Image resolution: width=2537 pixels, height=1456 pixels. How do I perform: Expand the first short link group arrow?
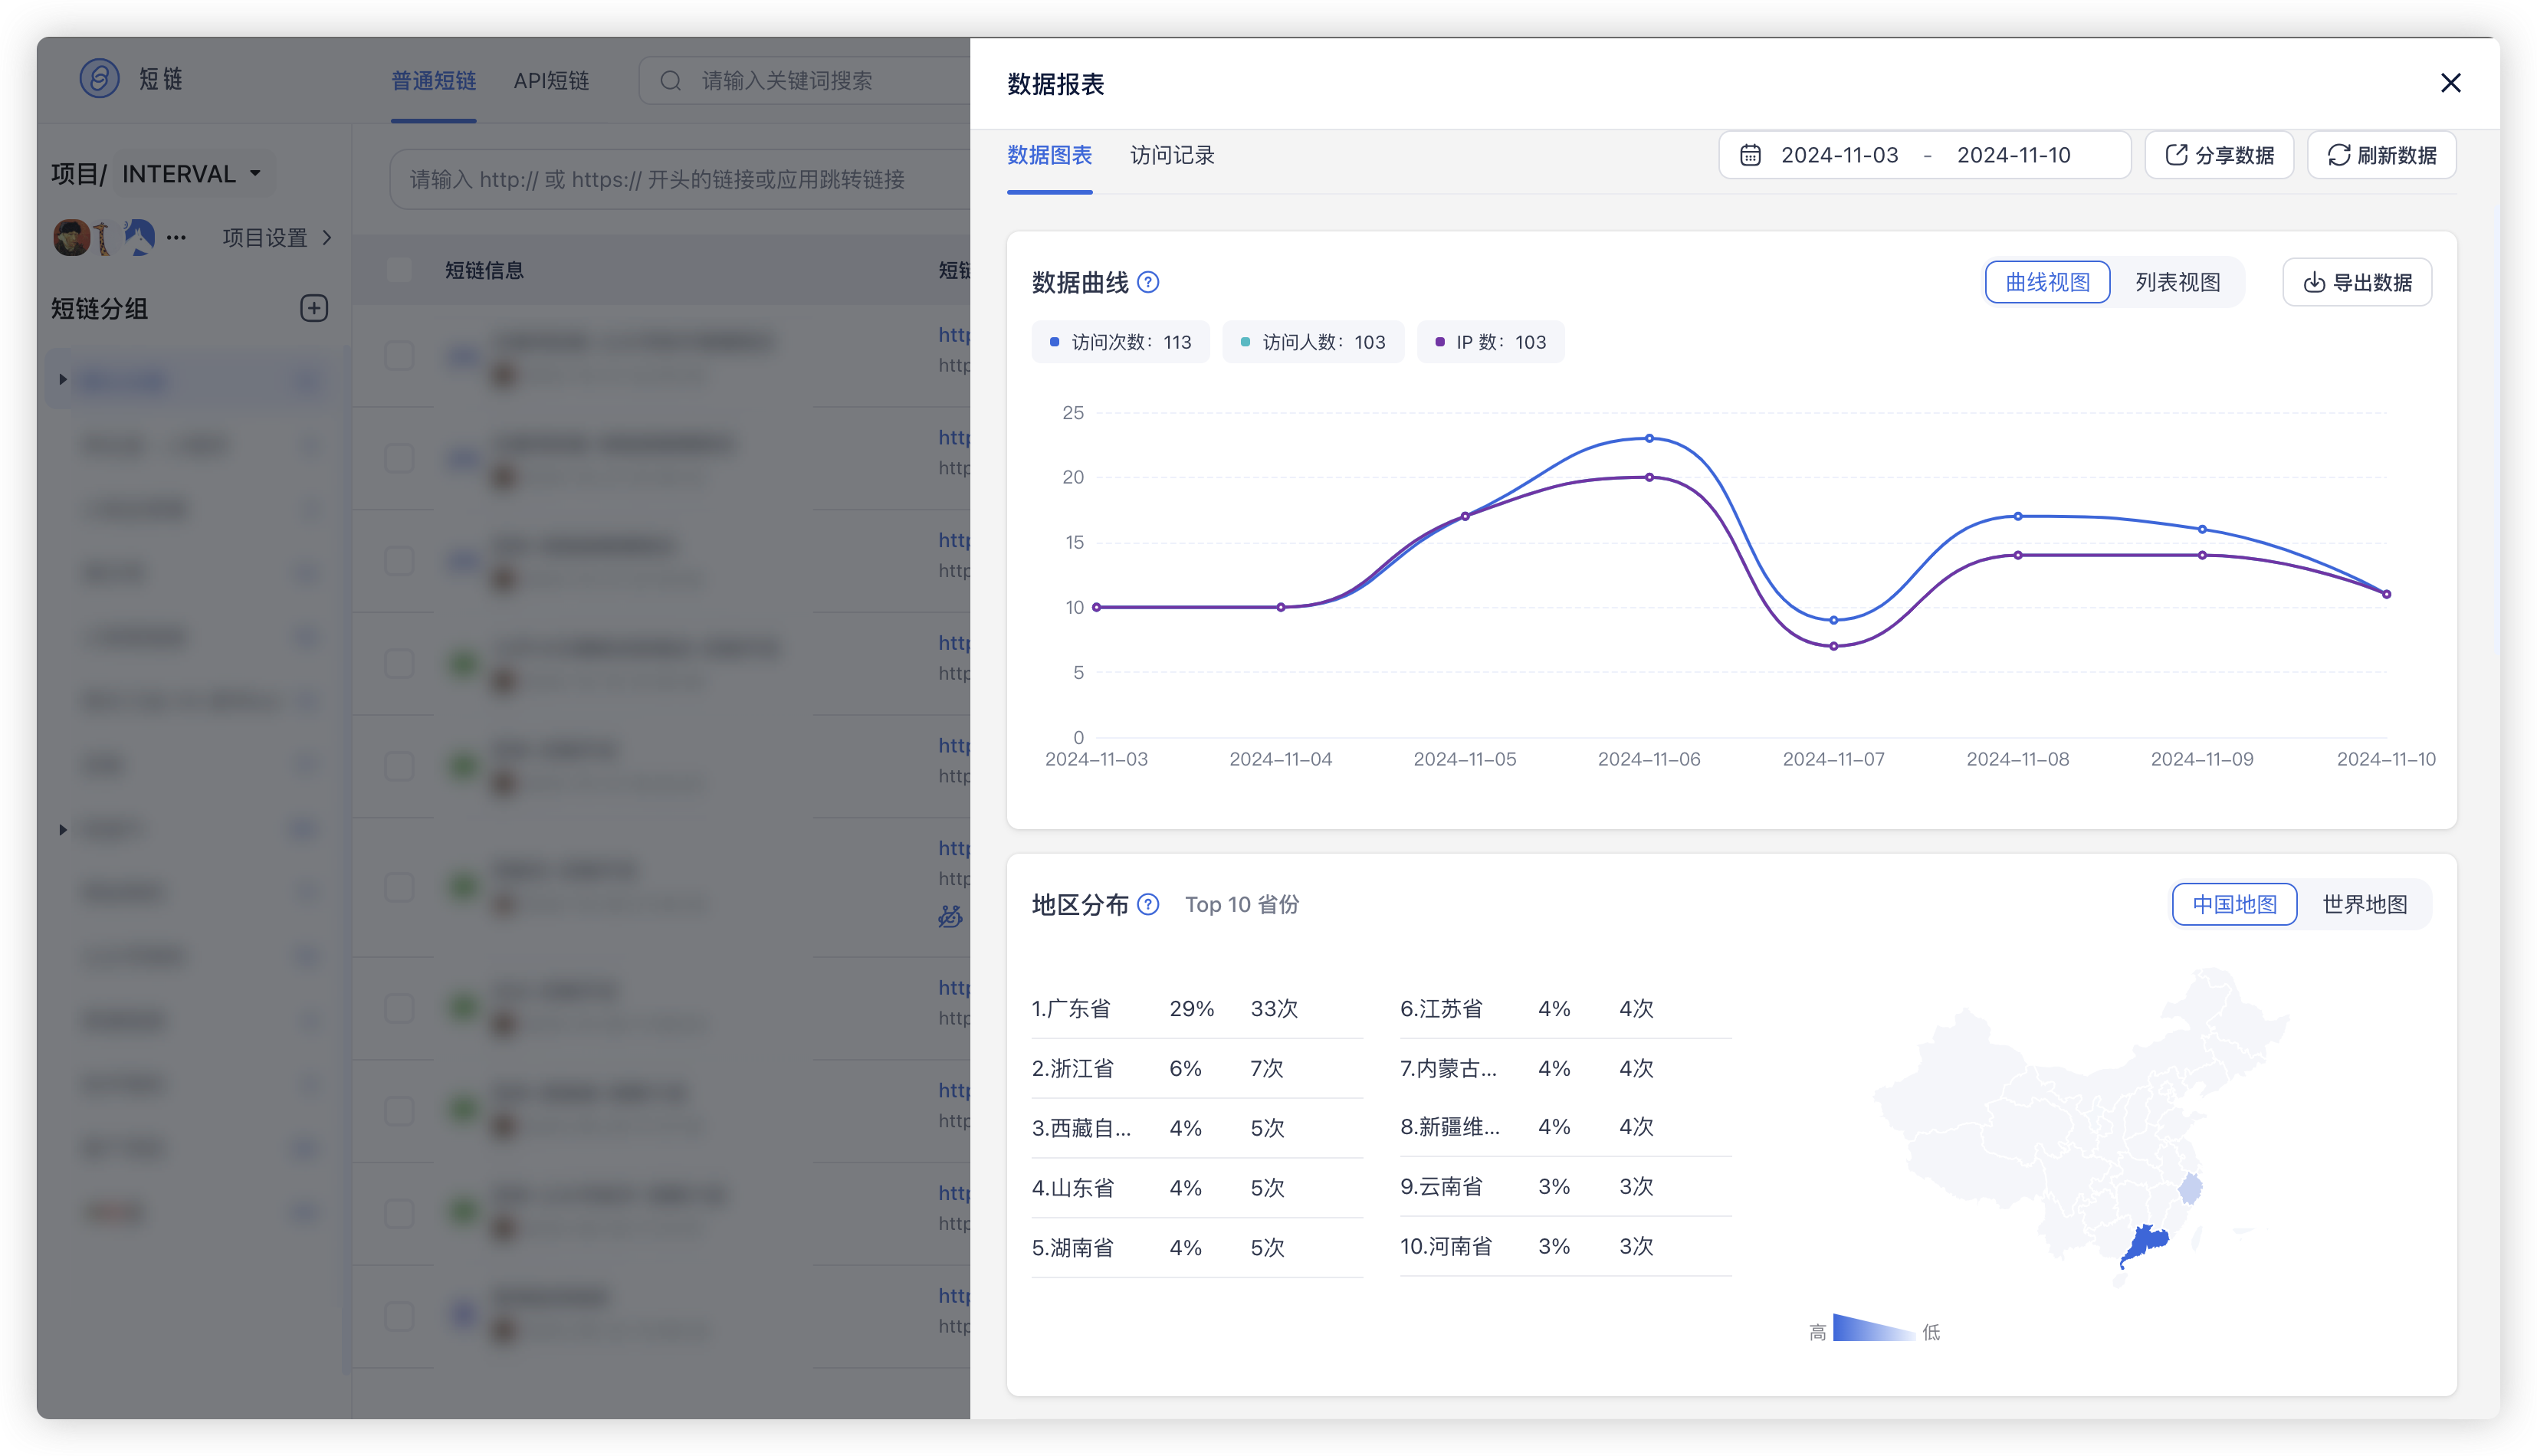coord(62,380)
